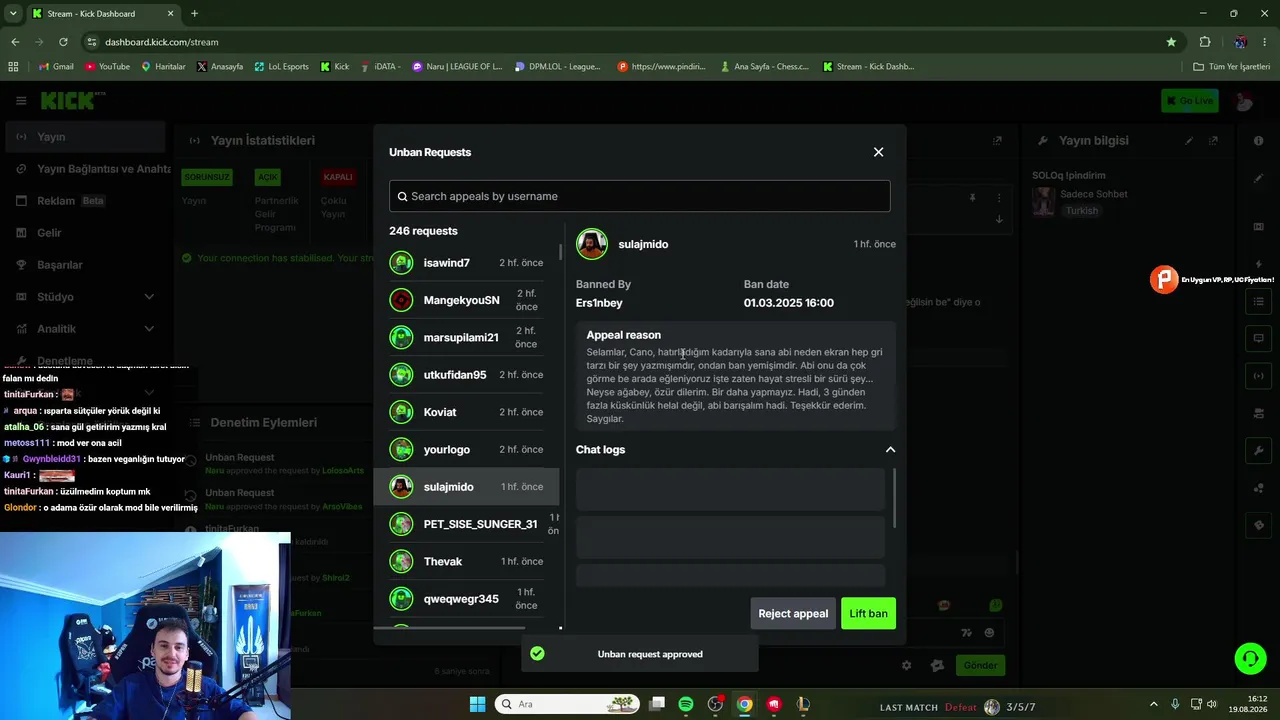Select the qweqwegr345 request
The image size is (1280, 720).
coord(467,599)
